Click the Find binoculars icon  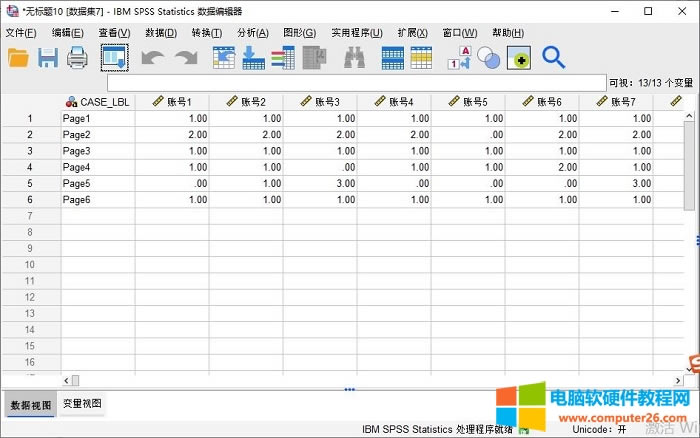point(354,58)
